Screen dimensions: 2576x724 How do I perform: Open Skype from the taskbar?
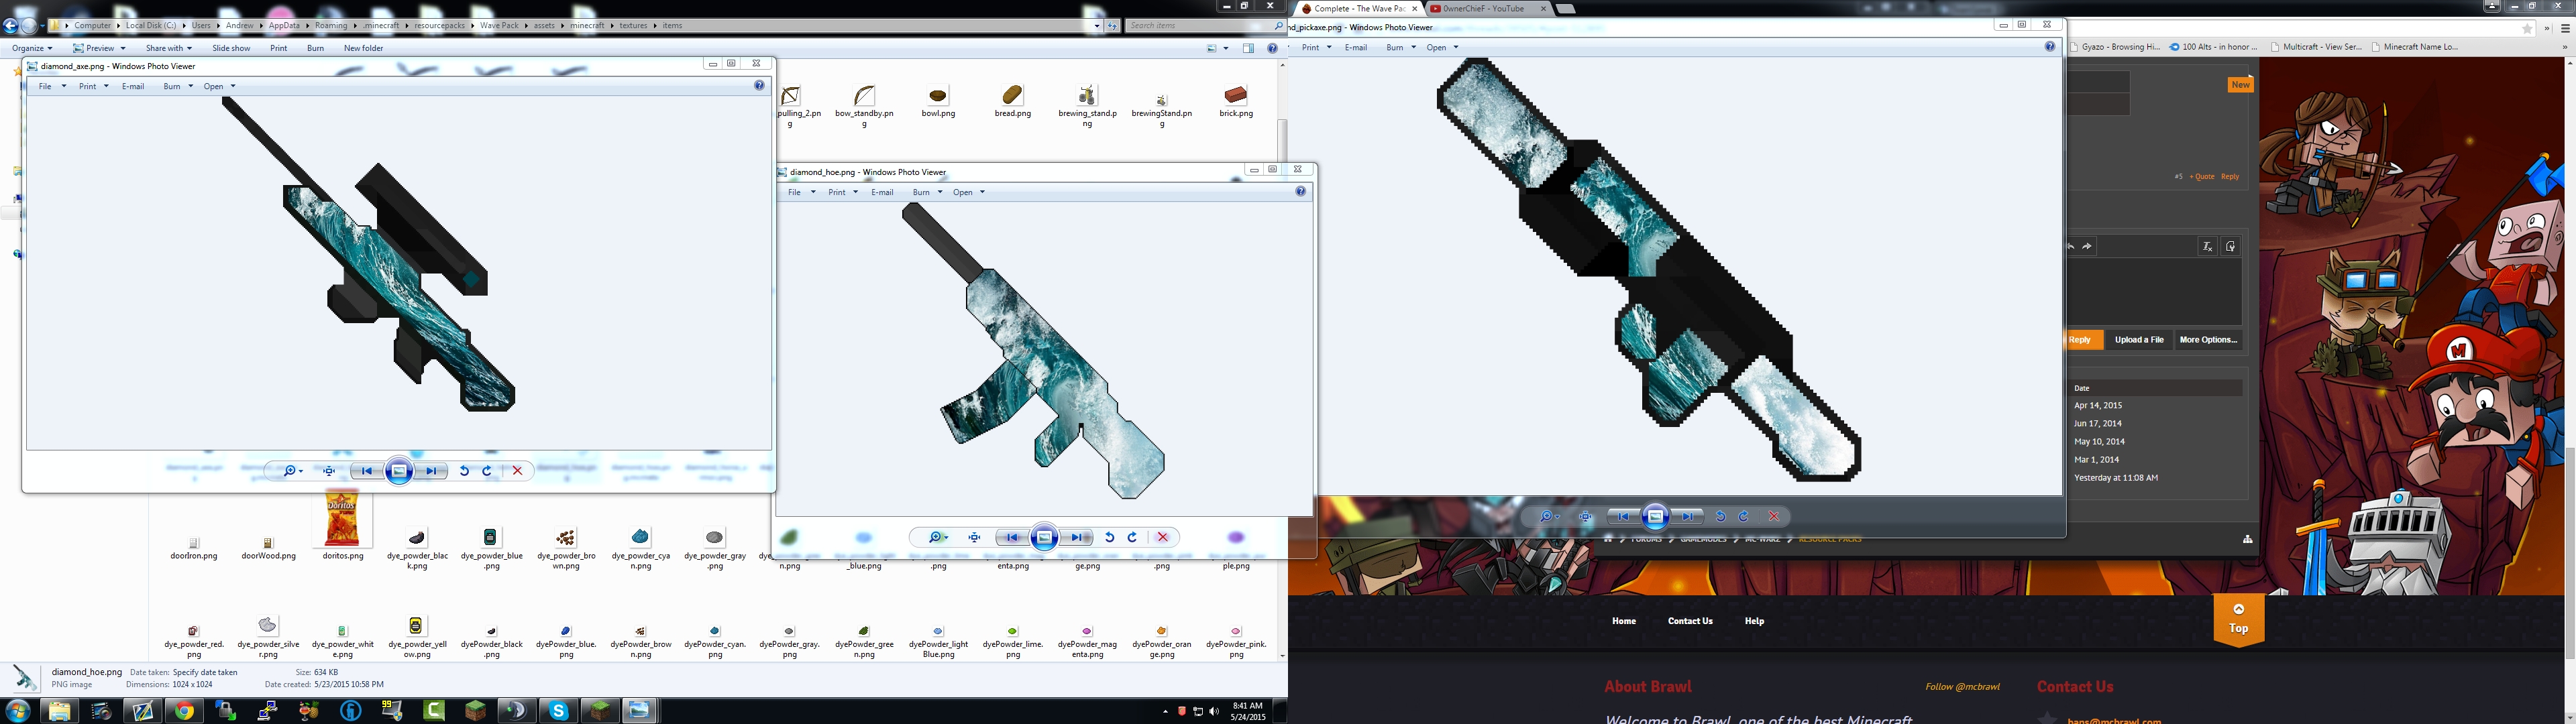558,711
